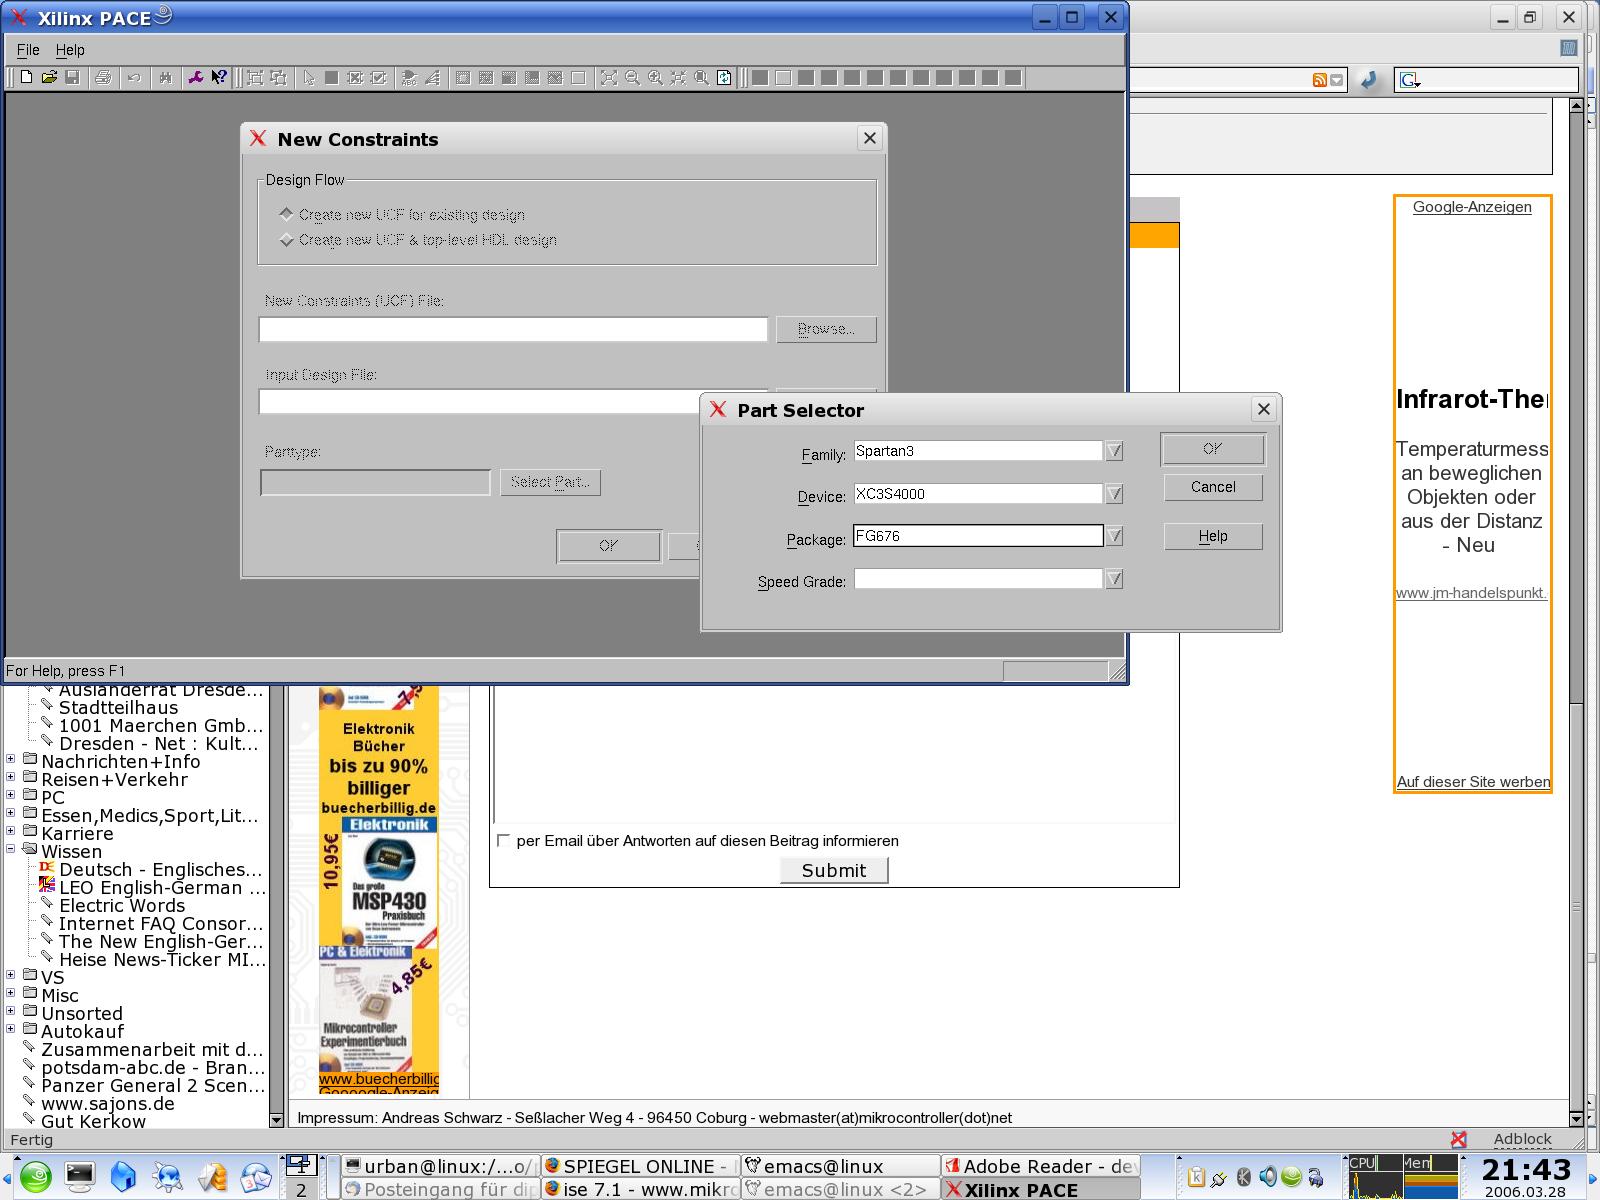Click the purple wrench toolbar icon

pyautogui.click(x=196, y=77)
